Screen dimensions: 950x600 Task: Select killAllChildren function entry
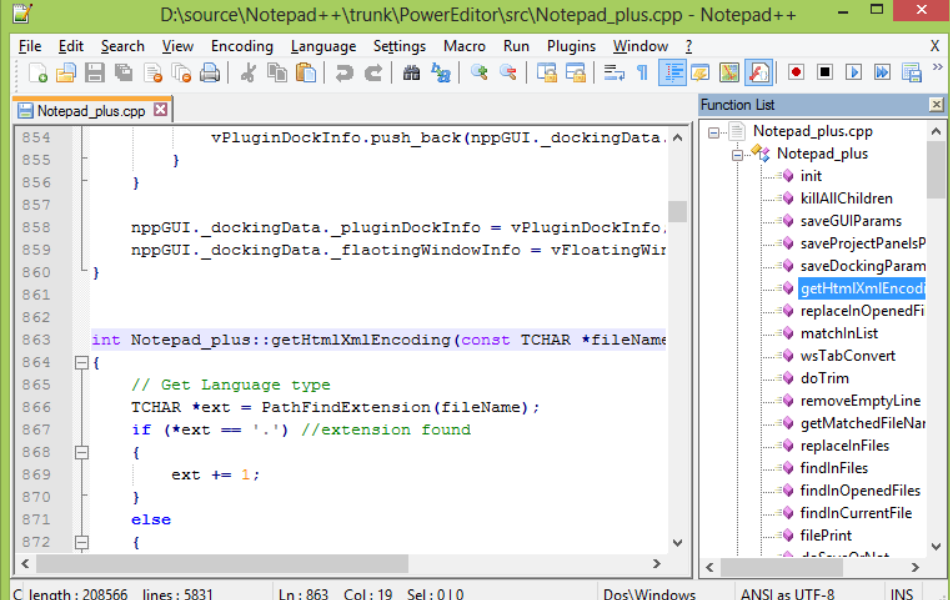point(846,198)
